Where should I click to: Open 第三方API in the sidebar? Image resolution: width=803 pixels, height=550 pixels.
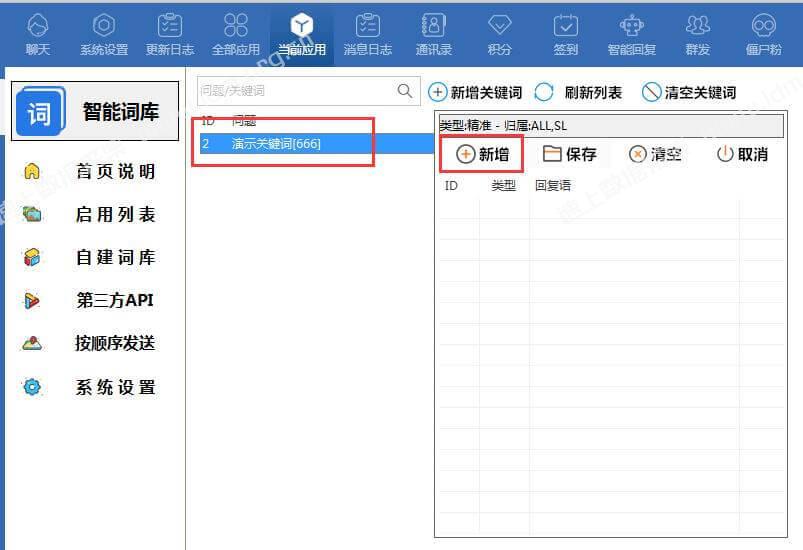pyautogui.click(x=115, y=300)
